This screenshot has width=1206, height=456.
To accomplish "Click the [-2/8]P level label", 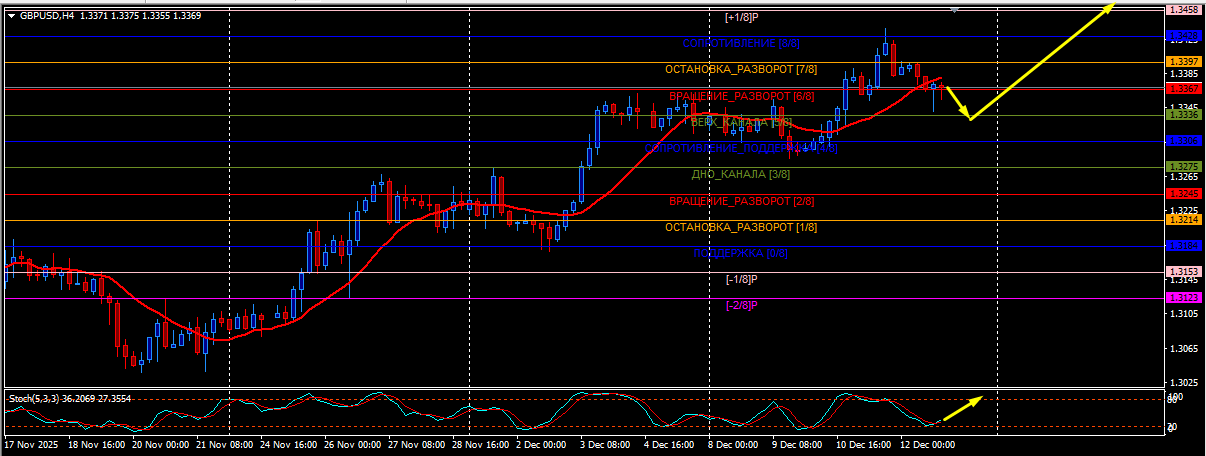I will pyautogui.click(x=741, y=306).
